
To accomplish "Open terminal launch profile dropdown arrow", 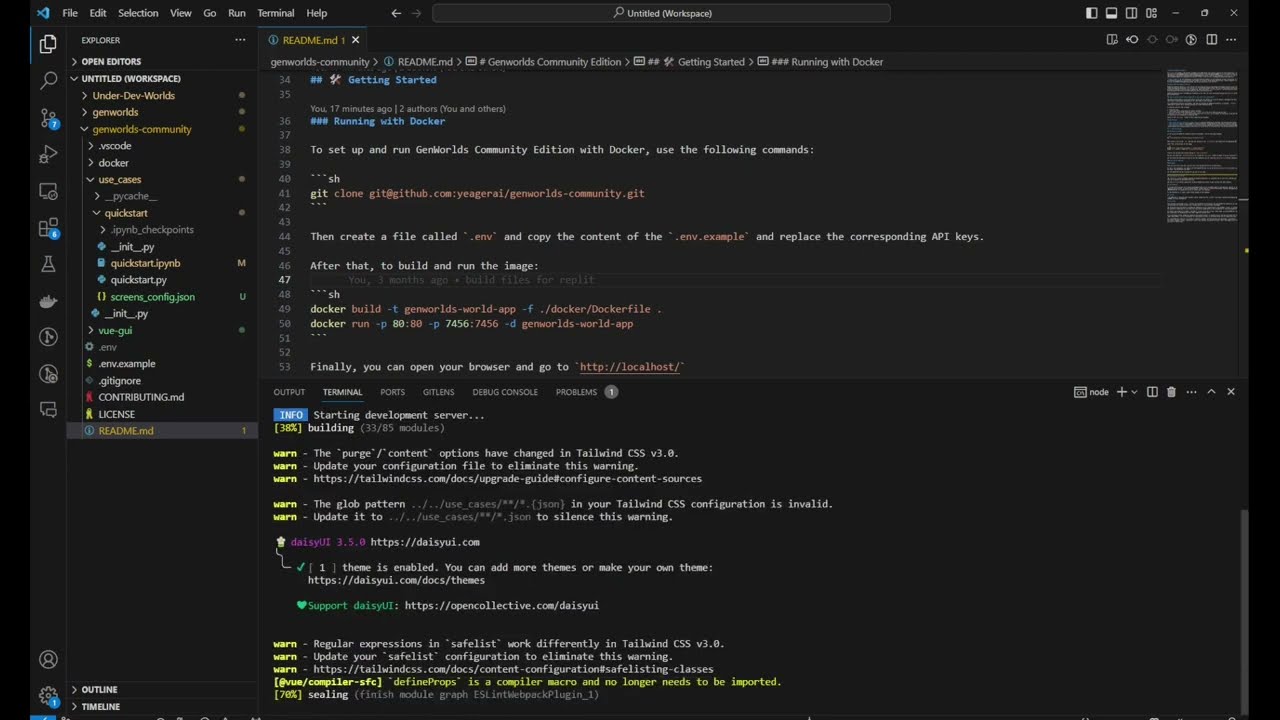I will [1134, 392].
